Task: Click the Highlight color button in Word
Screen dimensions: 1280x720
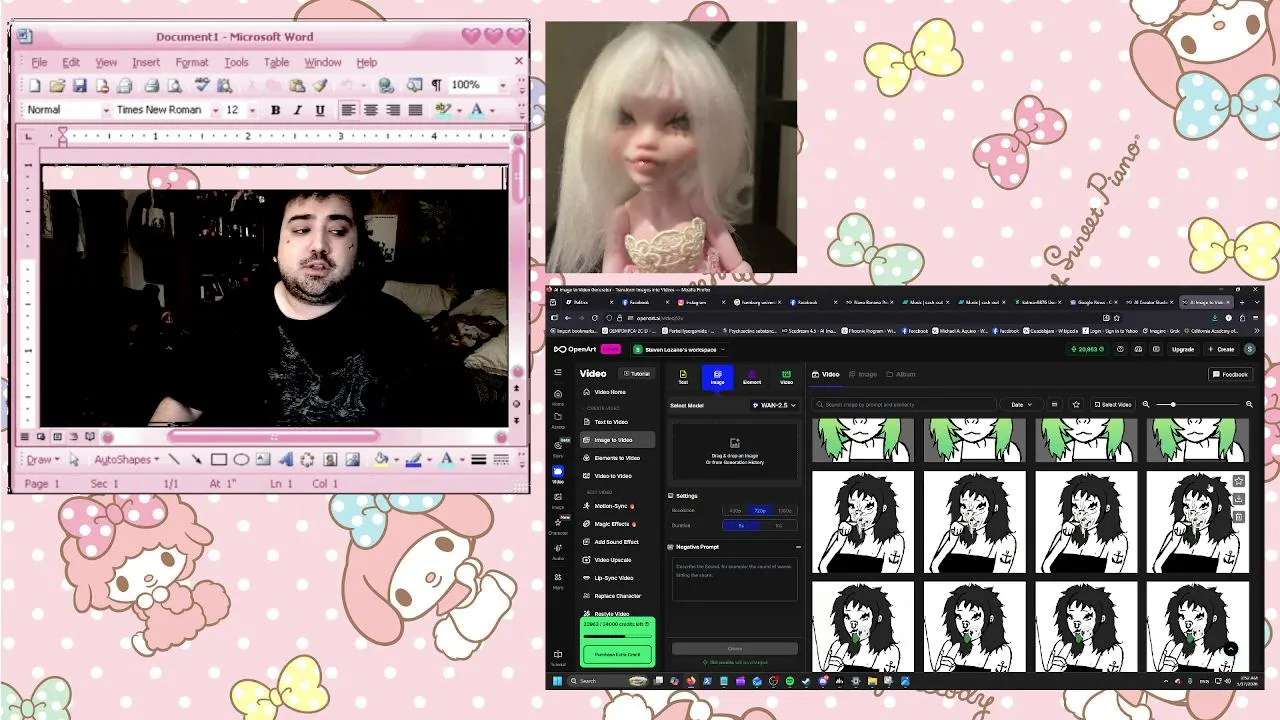Action: (443, 110)
